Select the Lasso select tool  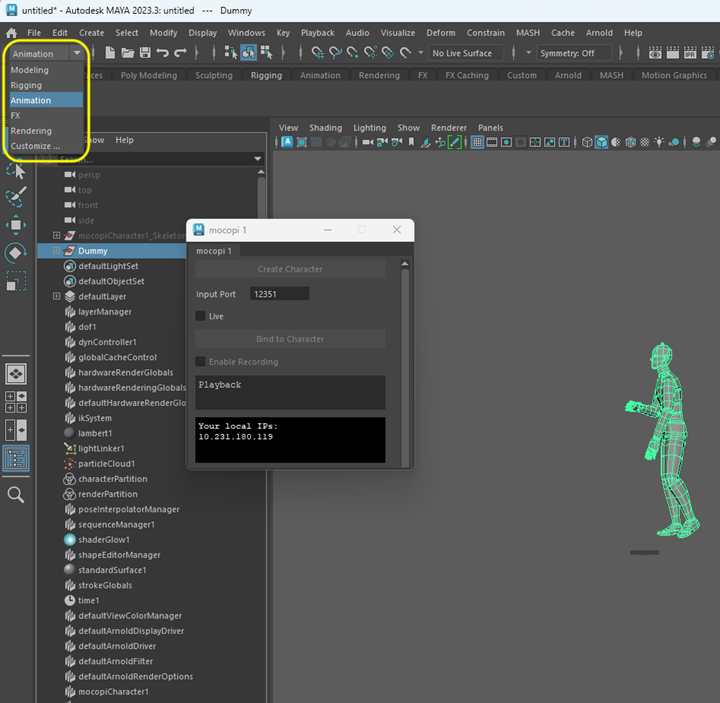coord(16,170)
